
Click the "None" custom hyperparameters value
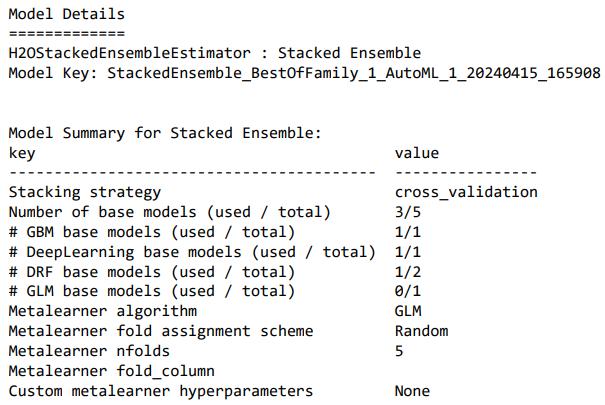click(412, 391)
